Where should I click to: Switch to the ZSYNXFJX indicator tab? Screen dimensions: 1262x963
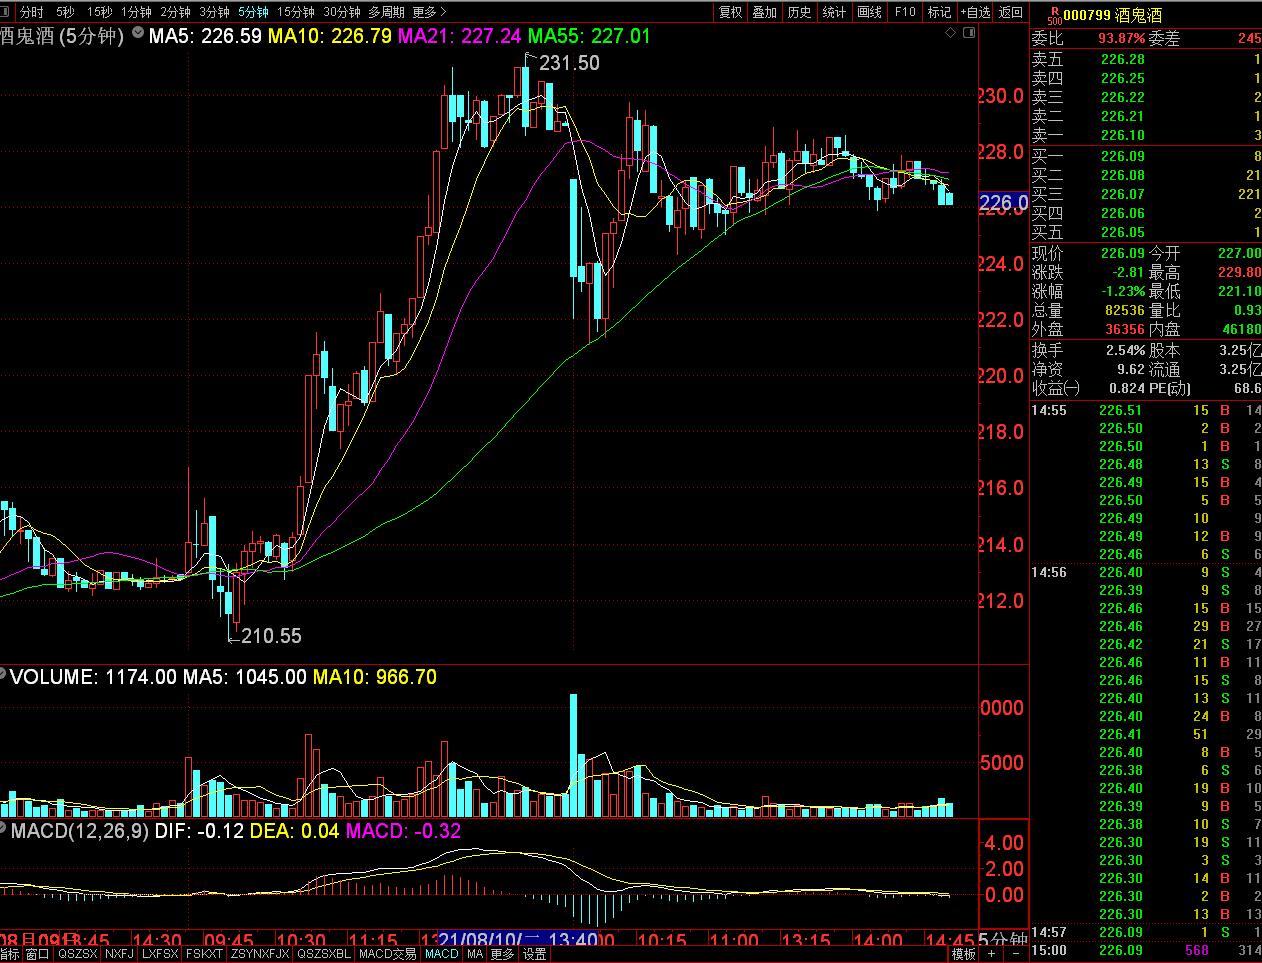click(x=261, y=954)
